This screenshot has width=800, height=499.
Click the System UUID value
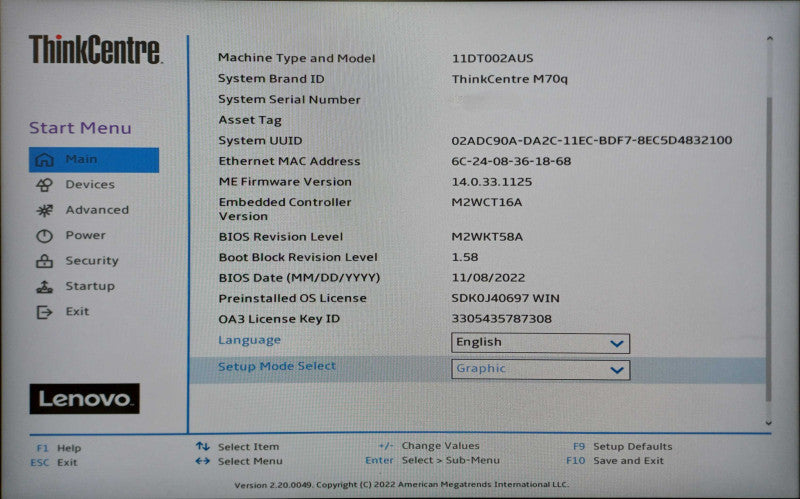tap(592, 140)
